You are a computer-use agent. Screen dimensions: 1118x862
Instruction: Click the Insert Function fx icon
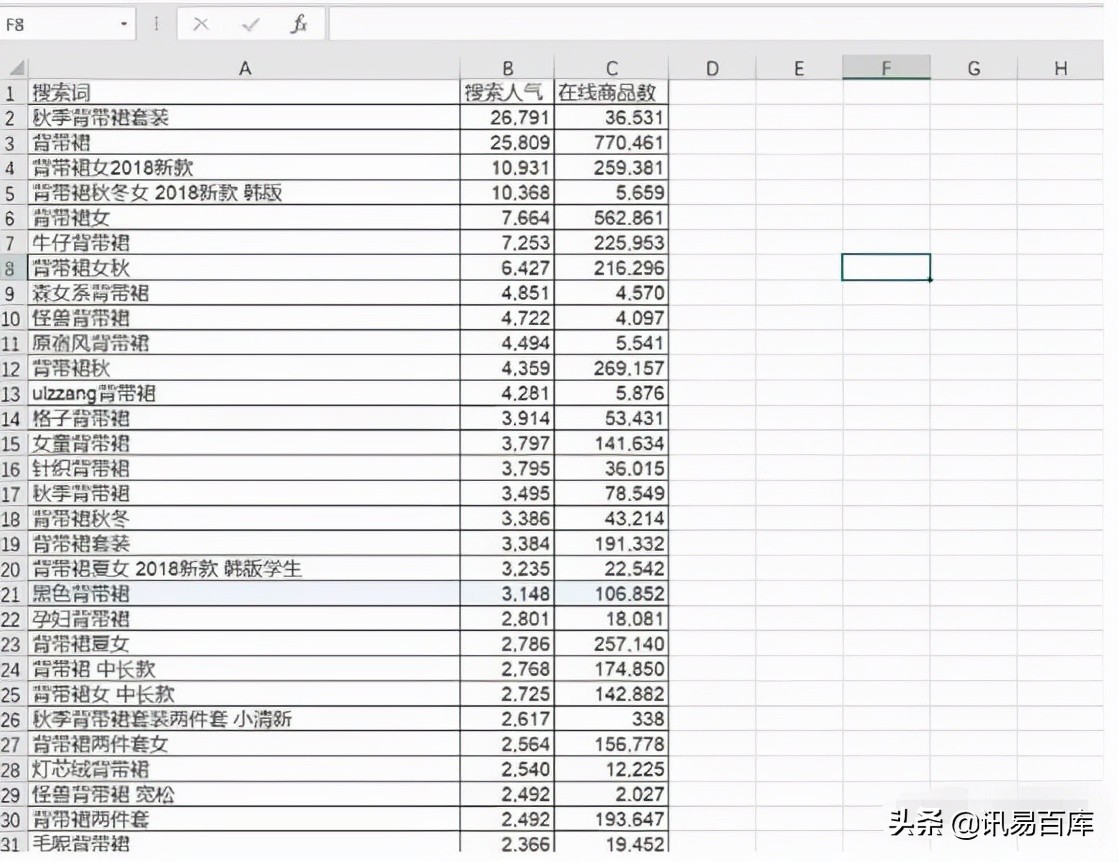[300, 24]
